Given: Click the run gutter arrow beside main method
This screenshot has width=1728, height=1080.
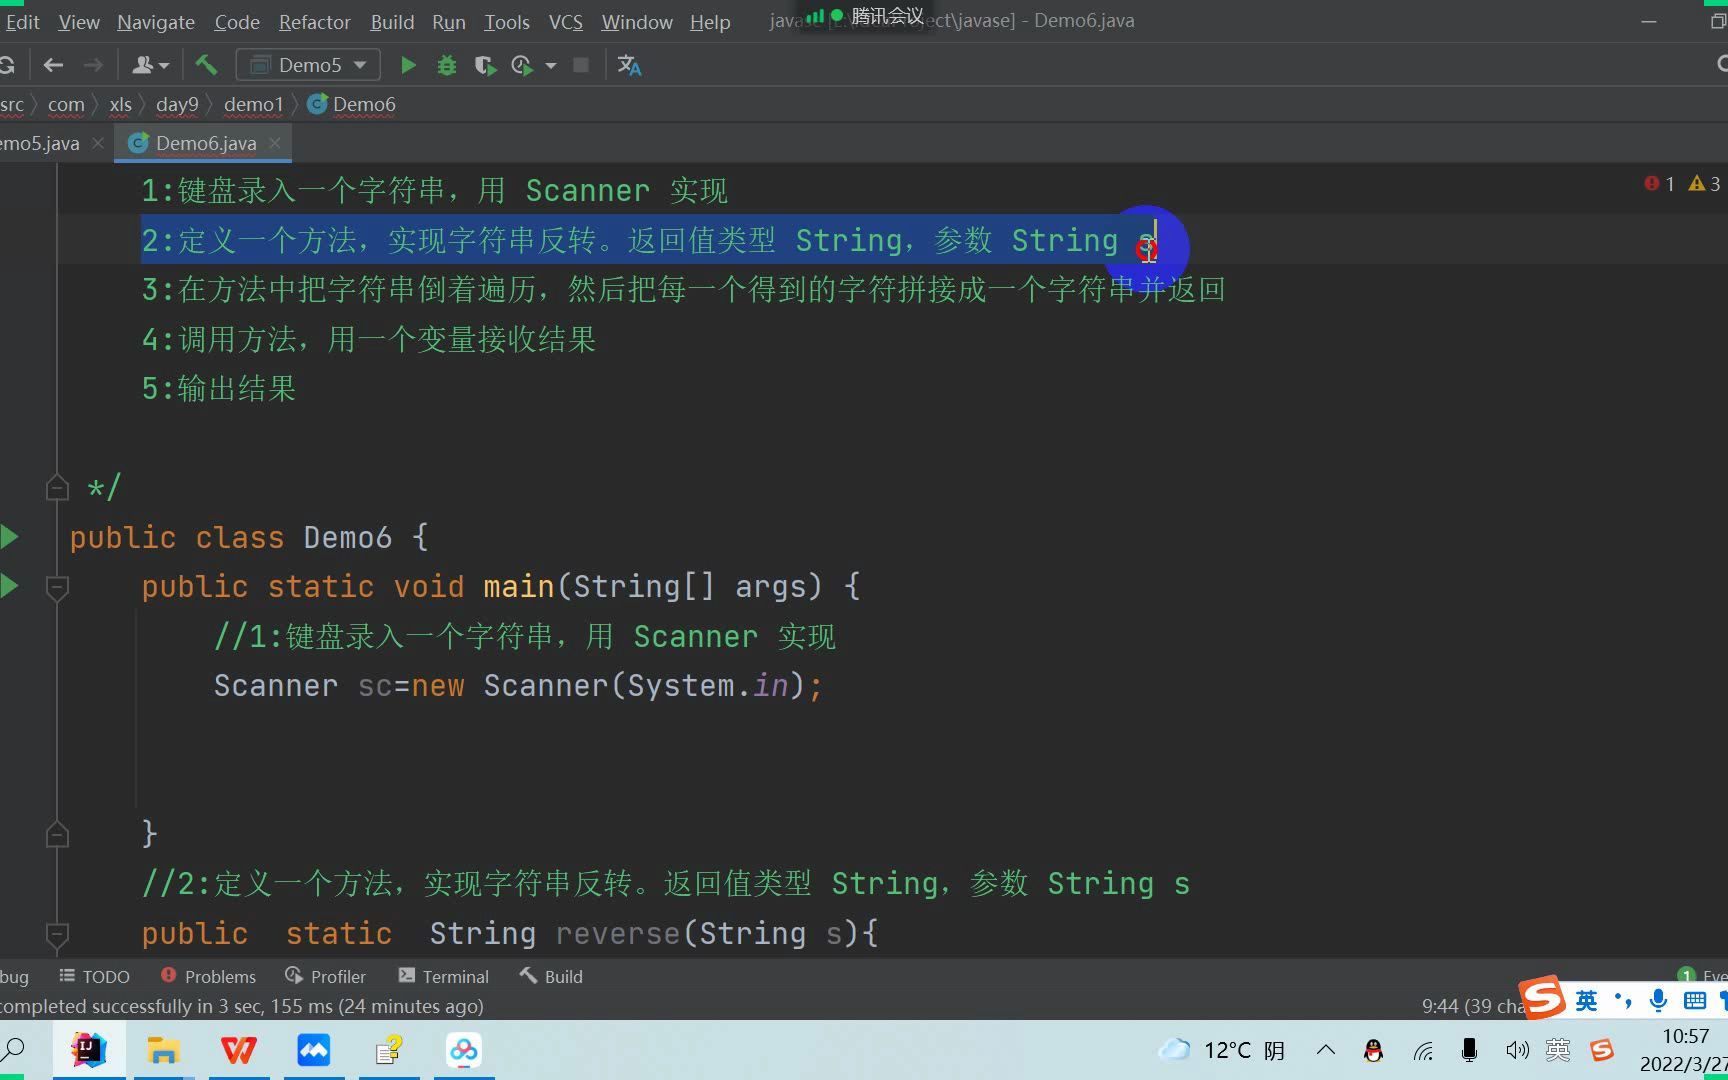Looking at the screenshot, I should [10, 586].
